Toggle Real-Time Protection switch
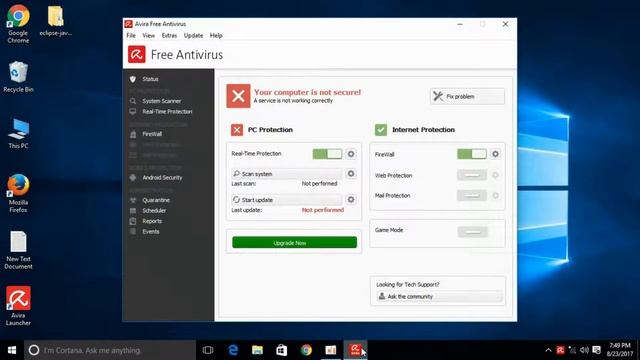The image size is (640, 360). pyautogui.click(x=327, y=154)
